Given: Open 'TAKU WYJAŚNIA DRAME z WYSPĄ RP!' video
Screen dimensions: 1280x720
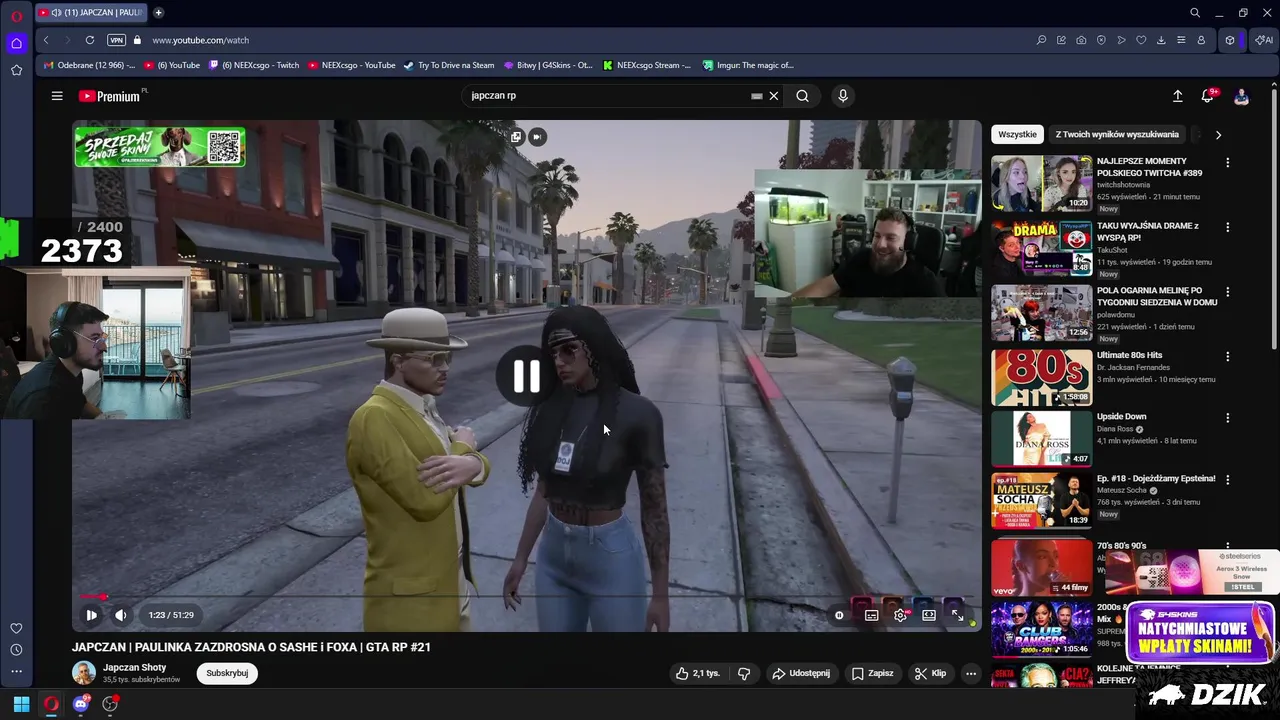Looking at the screenshot, I should pos(1042,248).
